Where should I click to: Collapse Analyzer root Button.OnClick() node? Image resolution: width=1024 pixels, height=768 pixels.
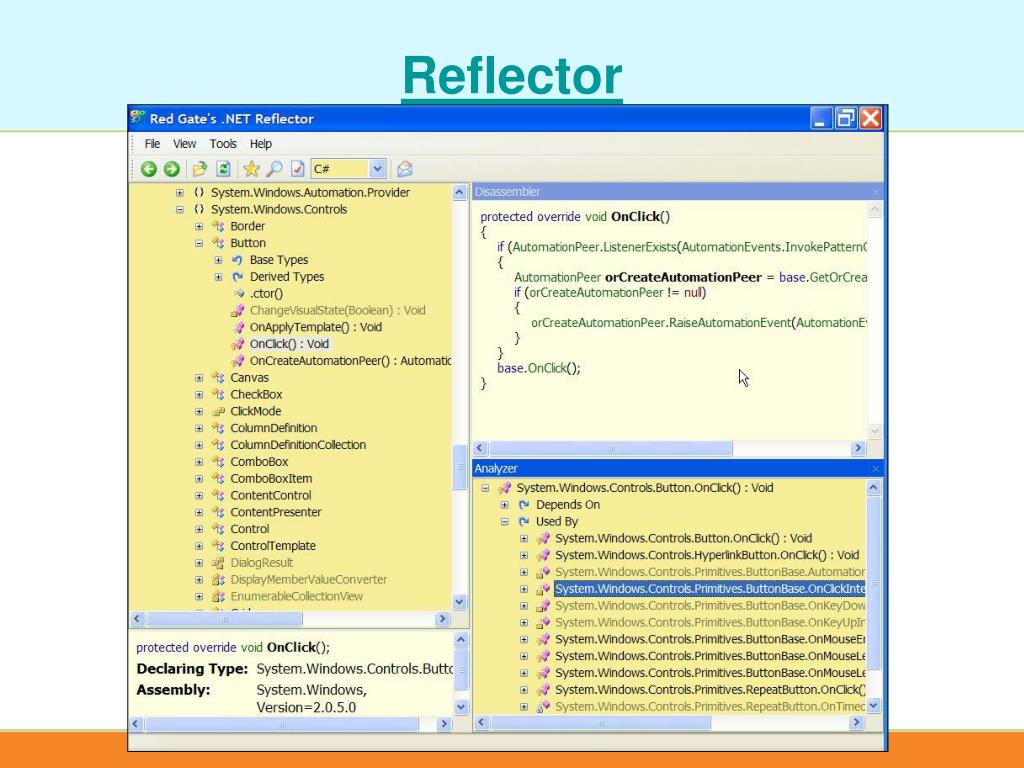485,488
